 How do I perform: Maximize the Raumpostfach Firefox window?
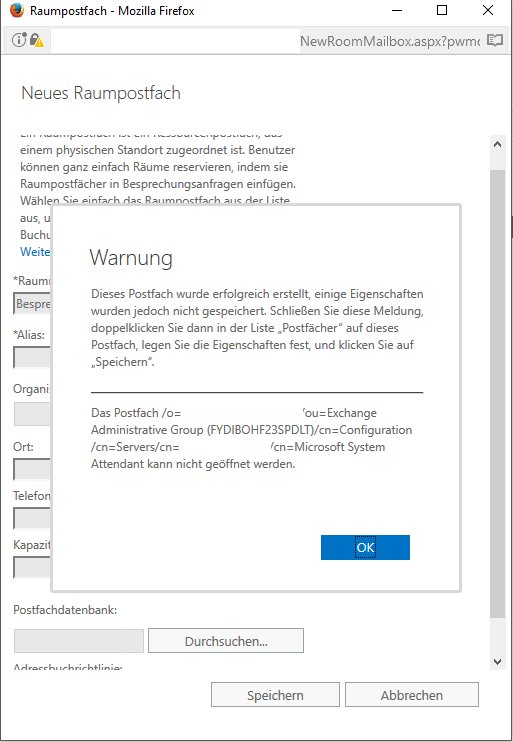click(442, 10)
